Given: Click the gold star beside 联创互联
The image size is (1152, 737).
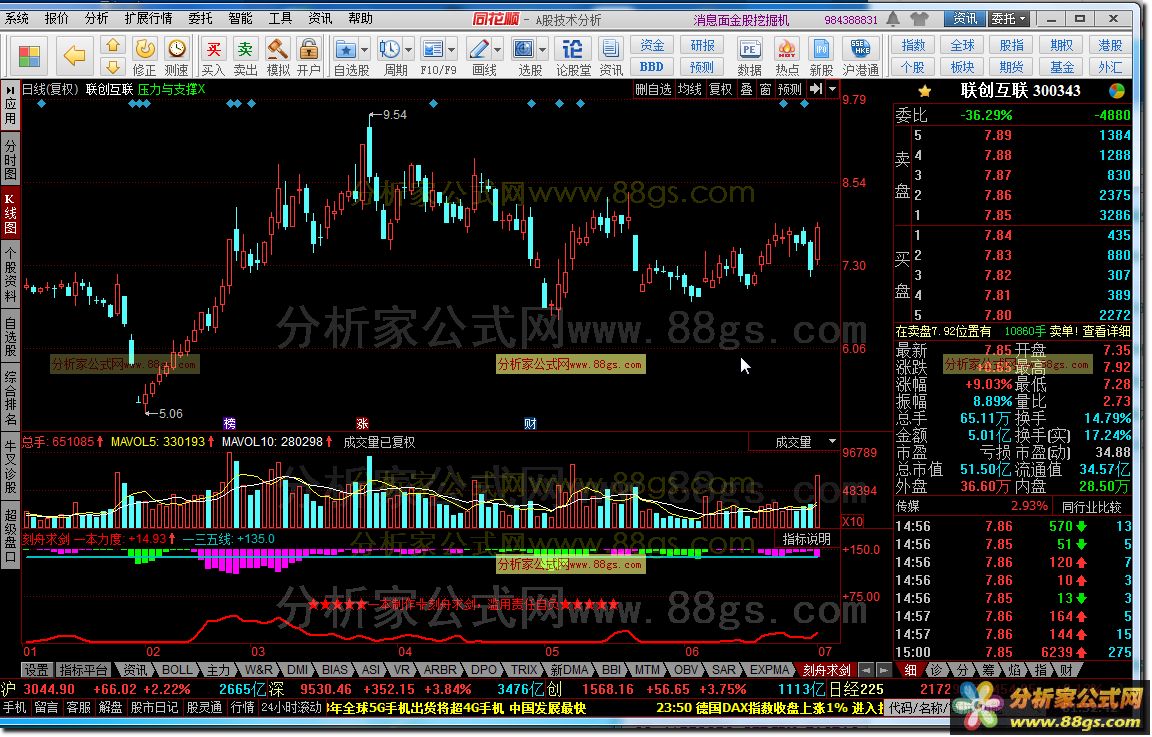Looking at the screenshot, I should pyautogui.click(x=924, y=91).
